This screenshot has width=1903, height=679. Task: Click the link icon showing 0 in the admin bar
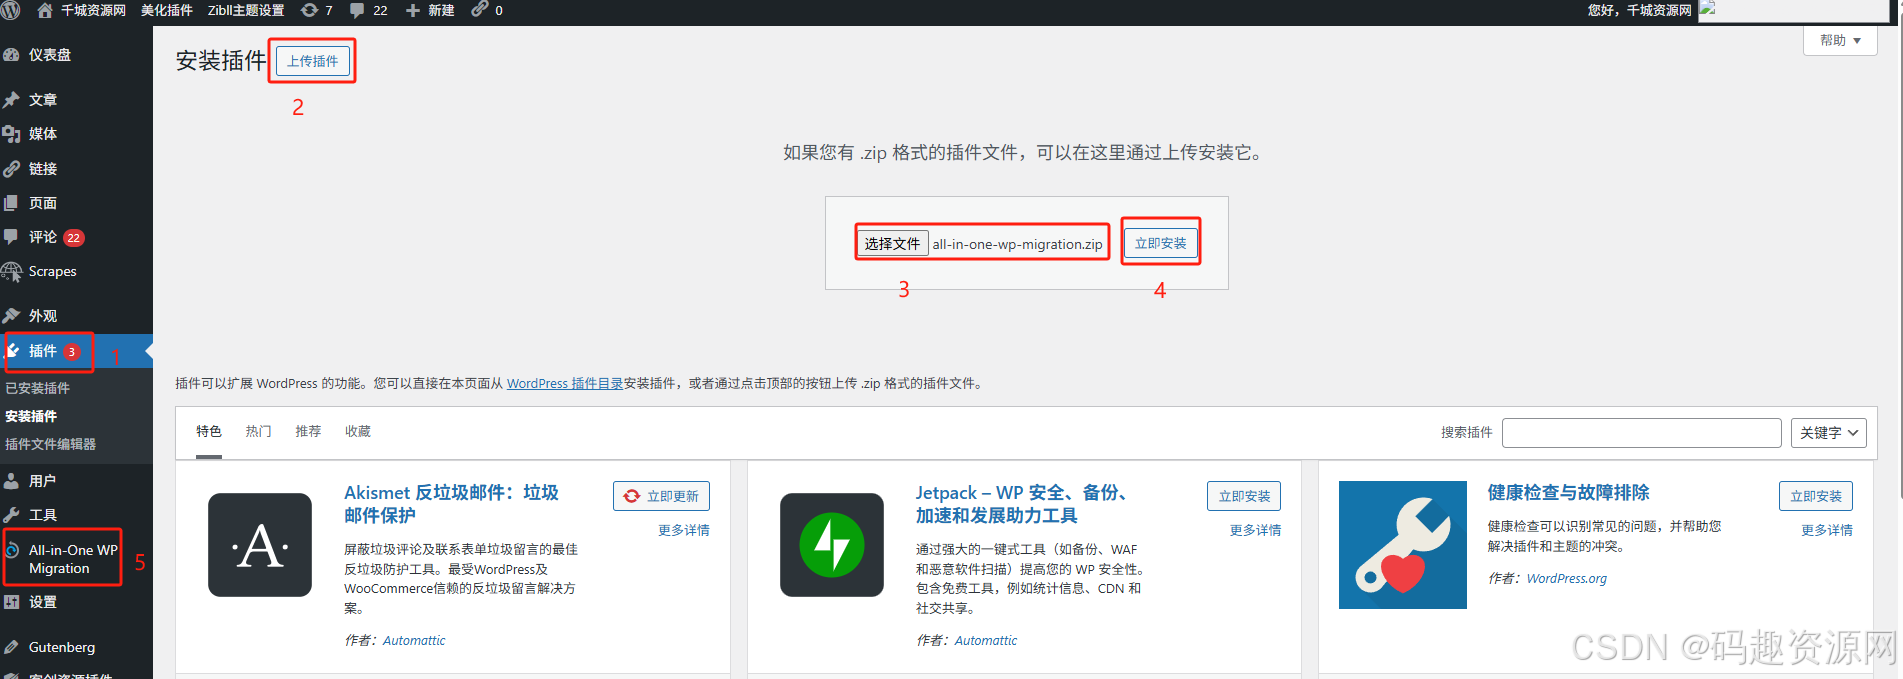[480, 9]
